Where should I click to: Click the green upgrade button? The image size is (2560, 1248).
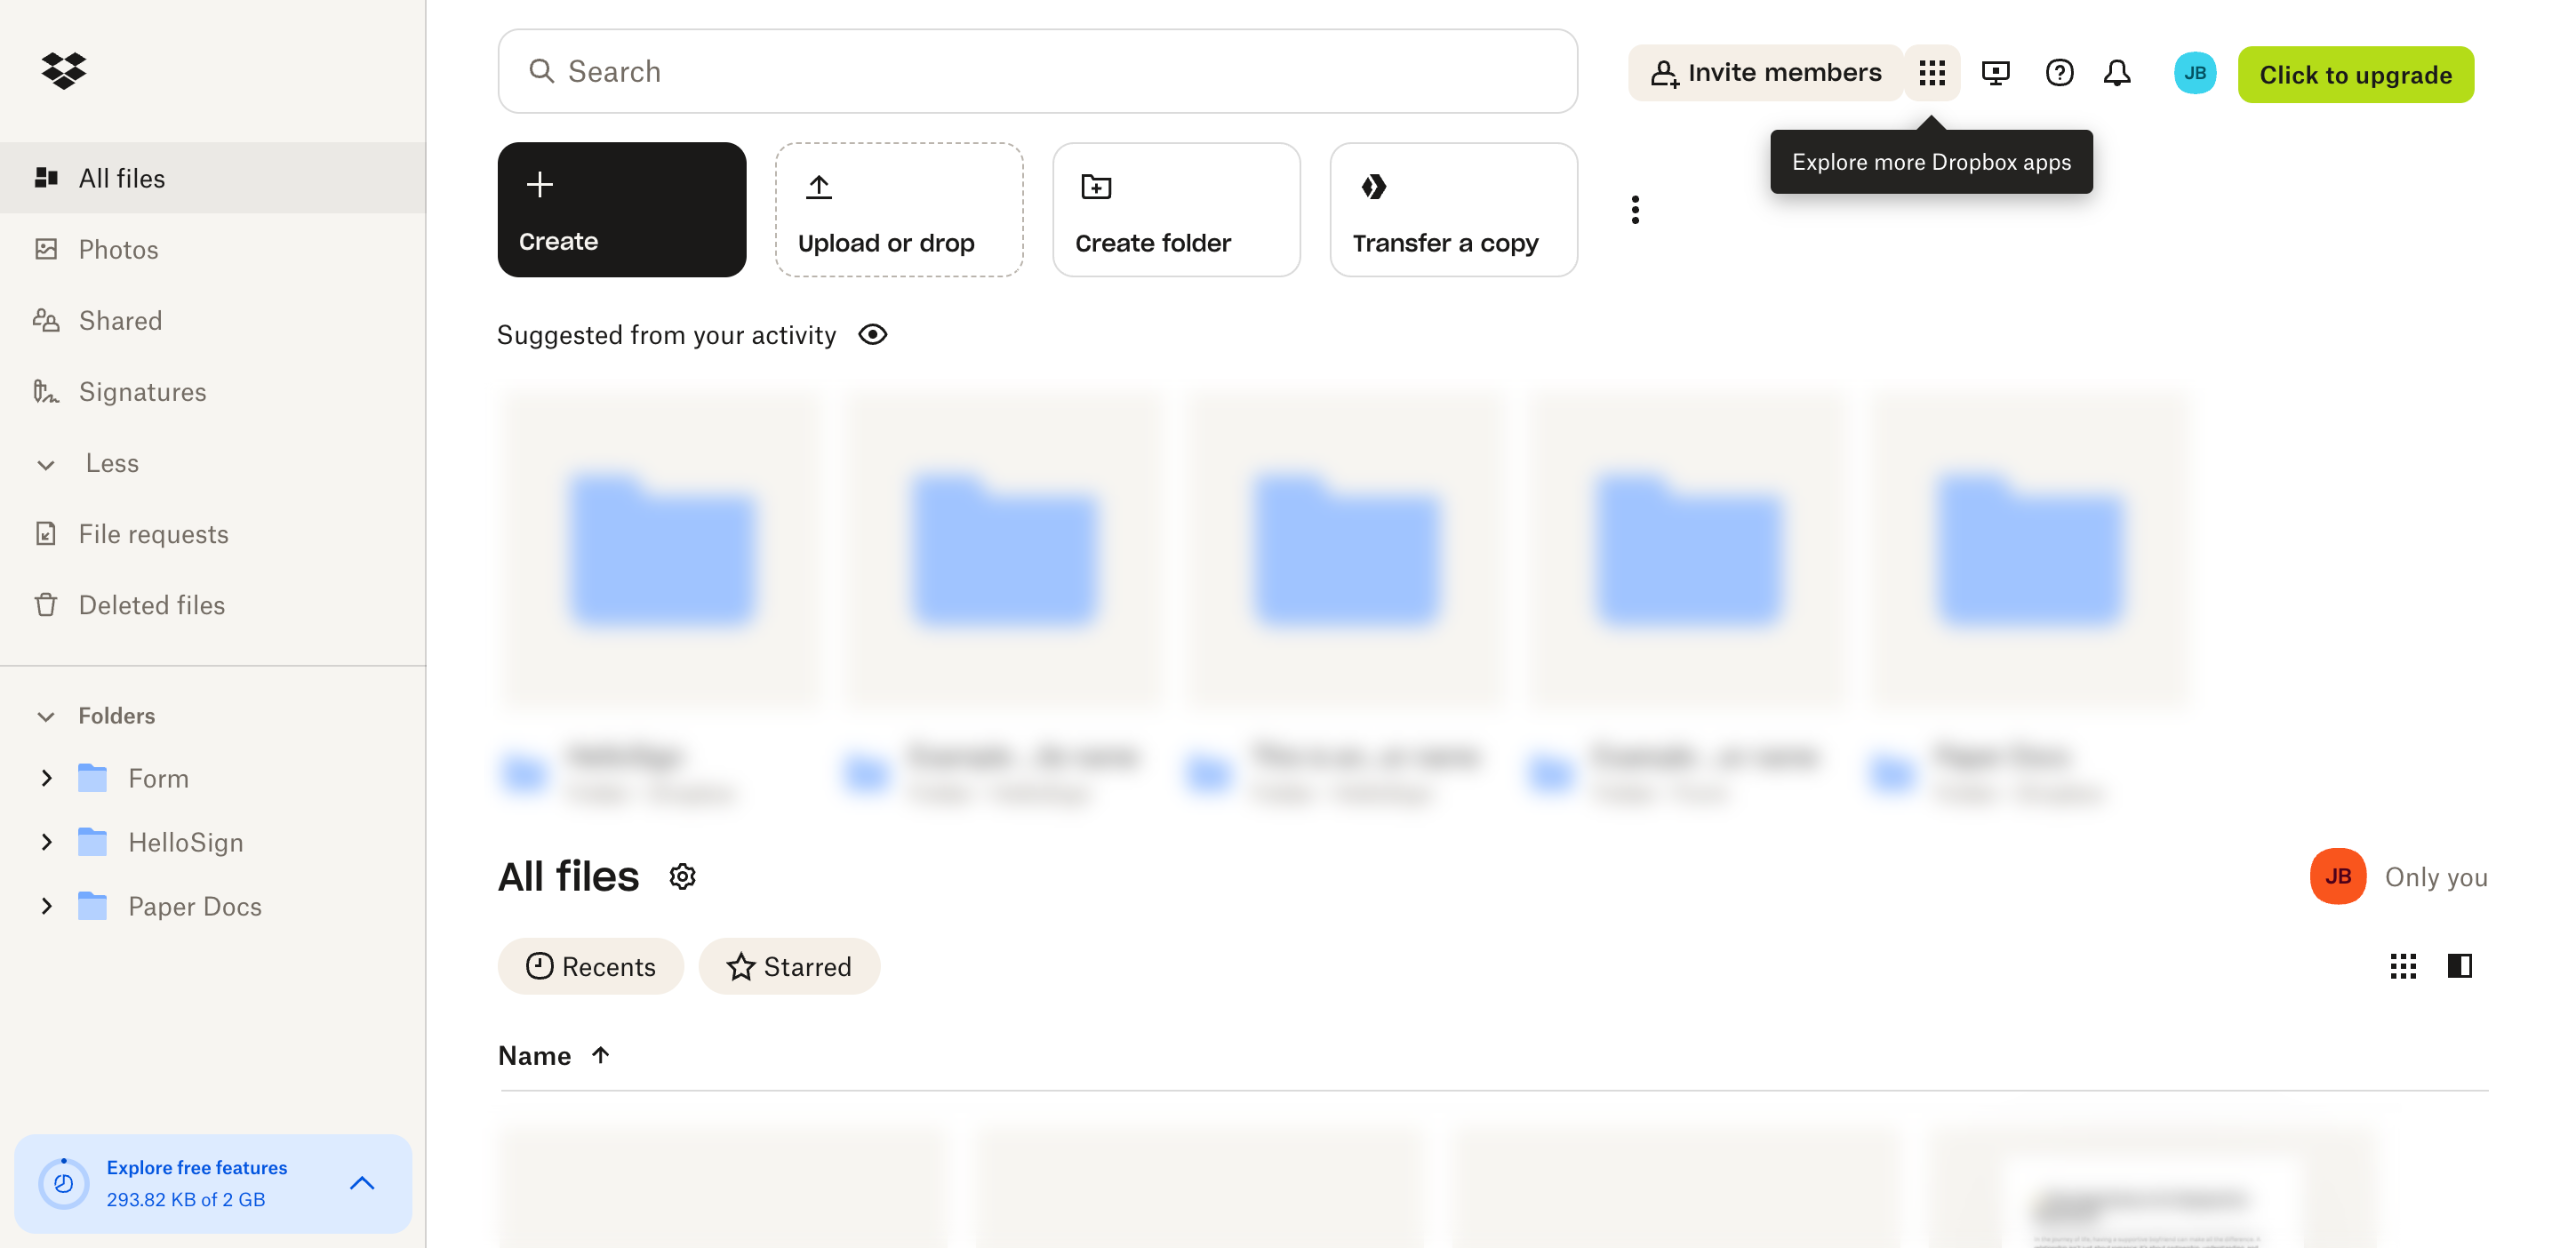[x=2355, y=75]
